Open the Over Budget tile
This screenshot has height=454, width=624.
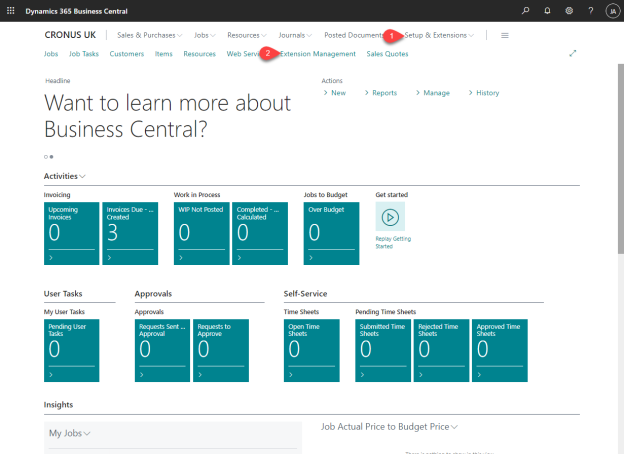(x=332, y=233)
